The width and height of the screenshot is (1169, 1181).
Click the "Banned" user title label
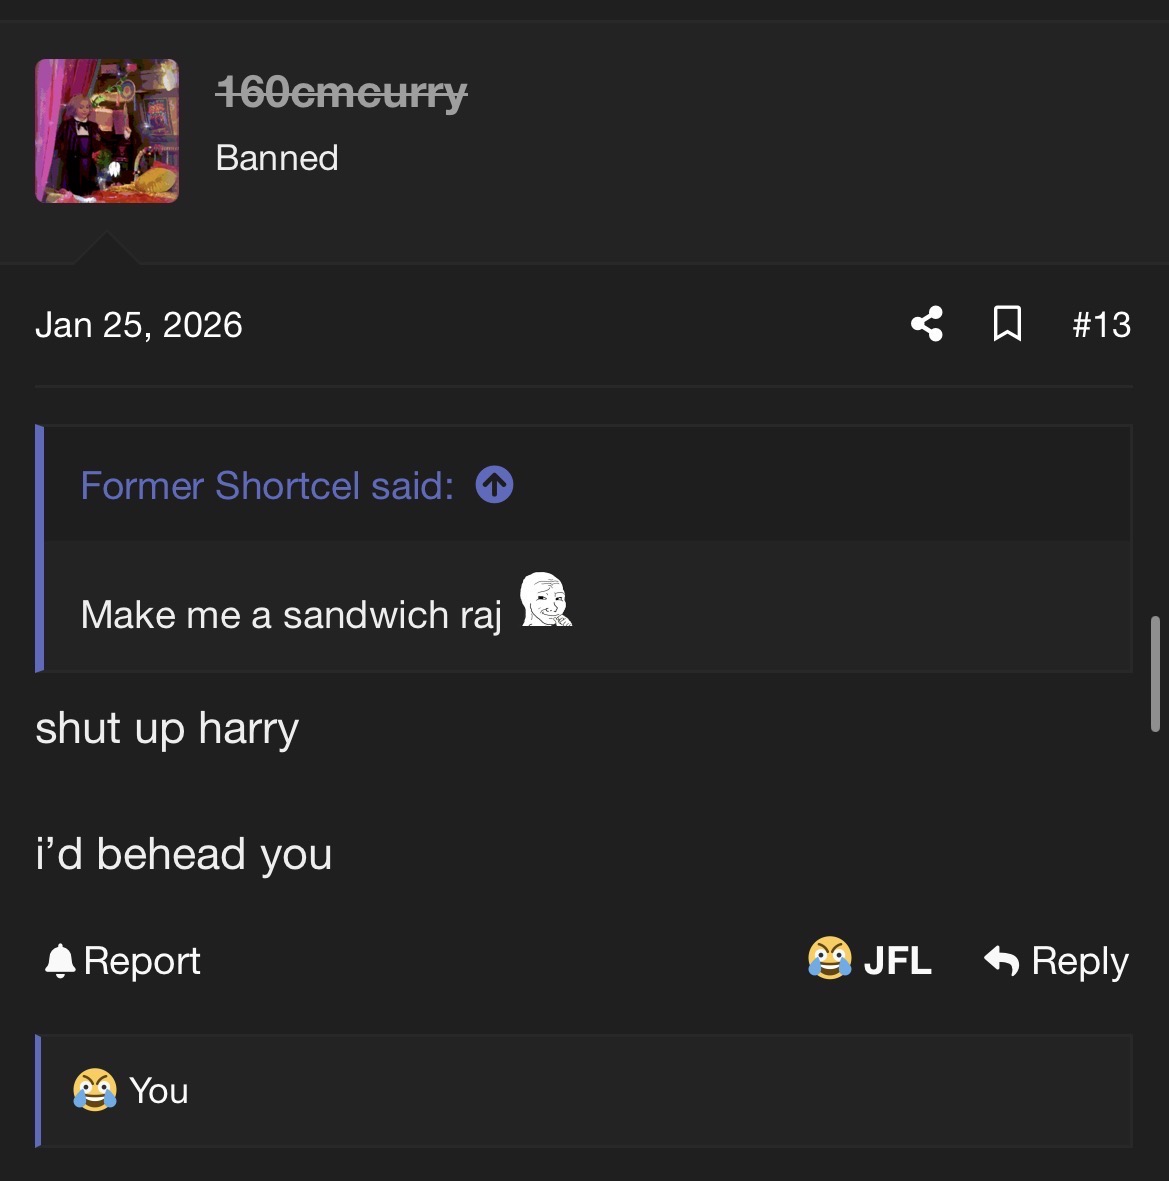(277, 158)
